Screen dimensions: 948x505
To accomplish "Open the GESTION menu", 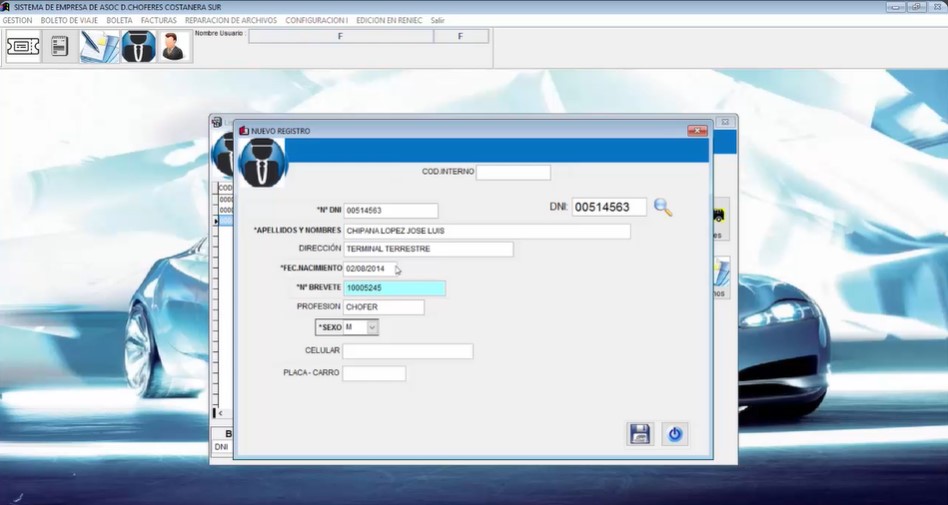I will (18, 20).
